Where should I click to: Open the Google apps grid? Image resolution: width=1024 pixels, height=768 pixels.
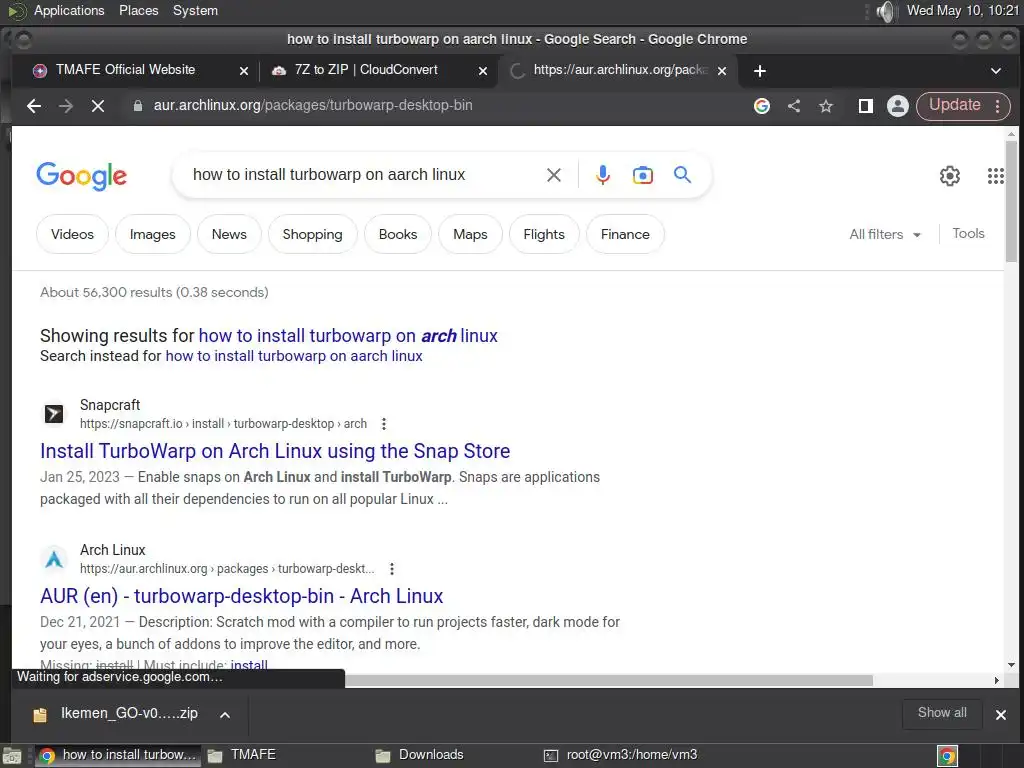pyautogui.click(x=995, y=176)
